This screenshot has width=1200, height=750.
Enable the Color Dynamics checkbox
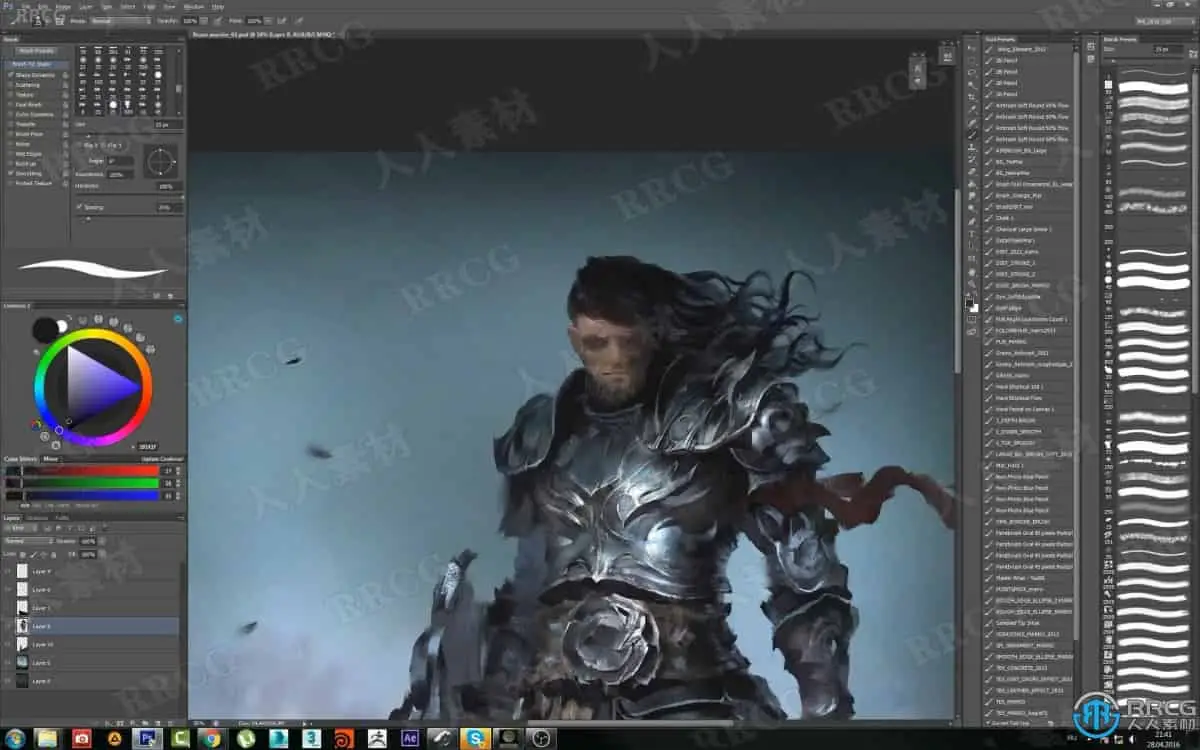pyautogui.click(x=10, y=114)
